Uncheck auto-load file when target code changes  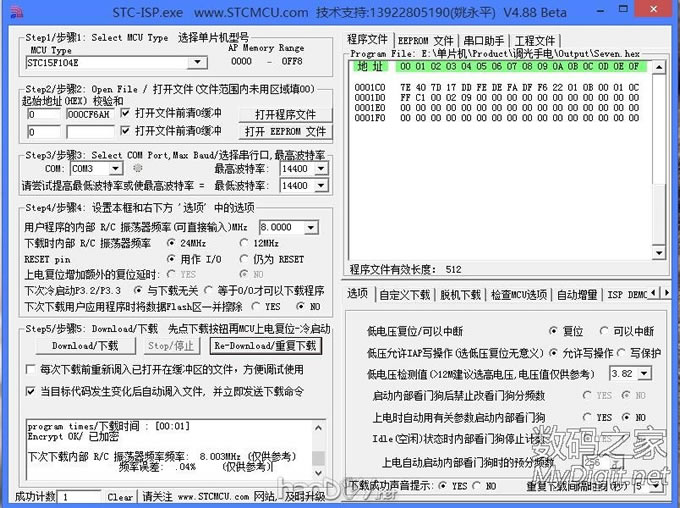30,390
